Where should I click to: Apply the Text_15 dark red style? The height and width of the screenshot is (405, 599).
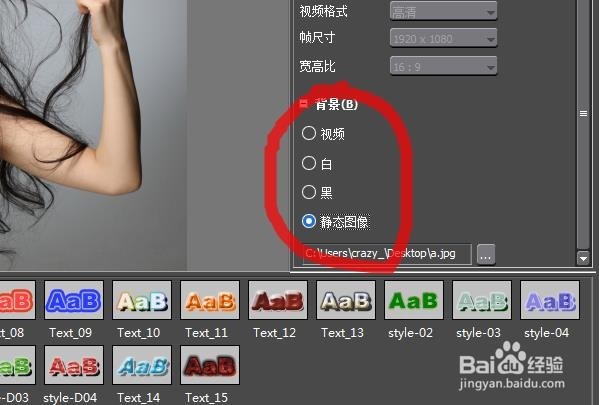[210, 365]
